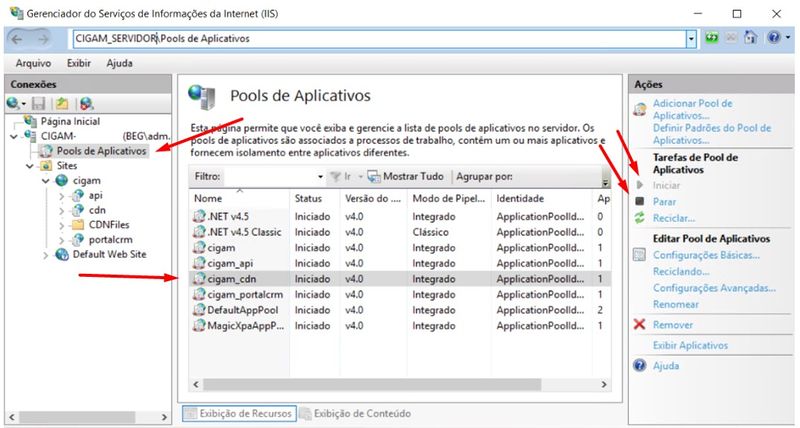The width and height of the screenshot is (800, 428).
Task: Open the Exibir menu
Action: click(x=79, y=63)
